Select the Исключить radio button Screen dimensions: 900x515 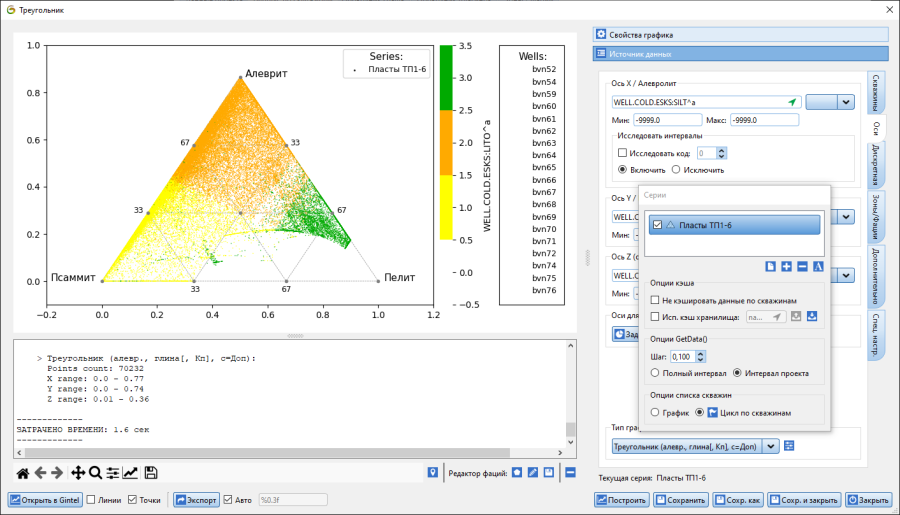click(676, 169)
